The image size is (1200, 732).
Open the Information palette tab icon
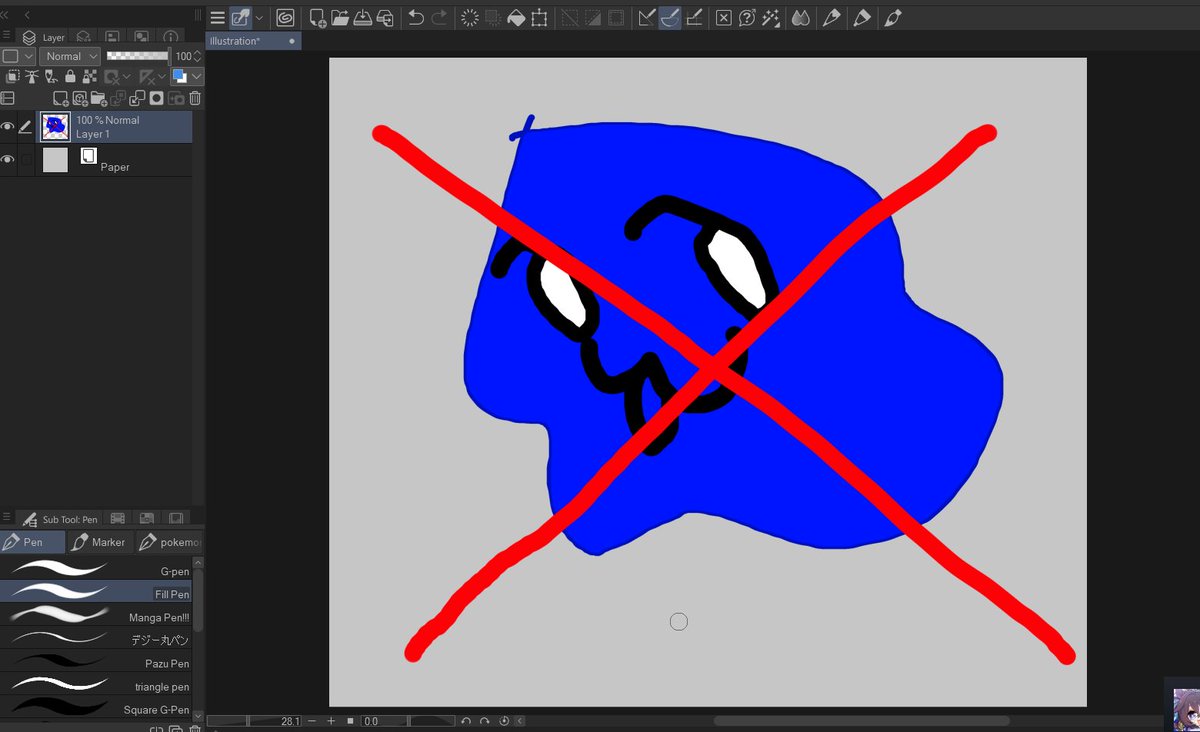[x=170, y=37]
